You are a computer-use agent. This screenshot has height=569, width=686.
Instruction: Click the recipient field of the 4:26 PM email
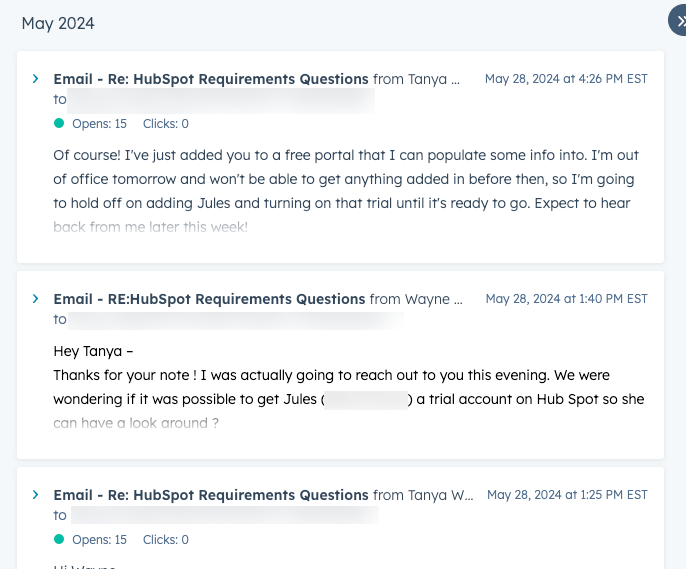click(x=221, y=100)
